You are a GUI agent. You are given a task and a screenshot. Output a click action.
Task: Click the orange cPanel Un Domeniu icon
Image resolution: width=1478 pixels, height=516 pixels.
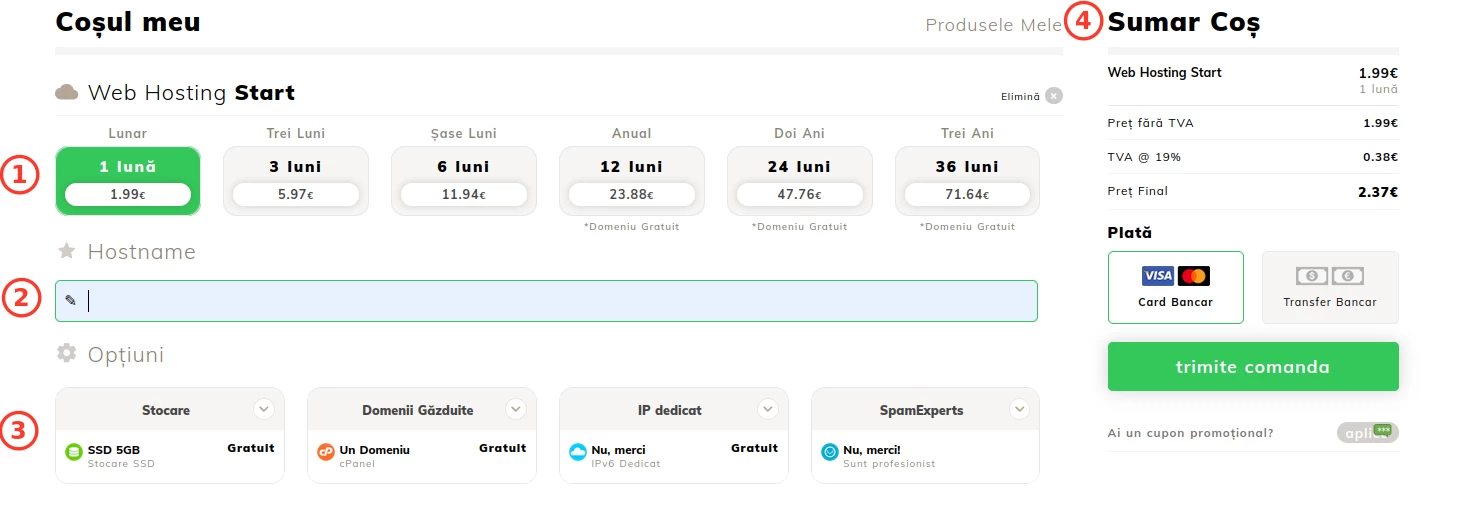click(x=325, y=452)
